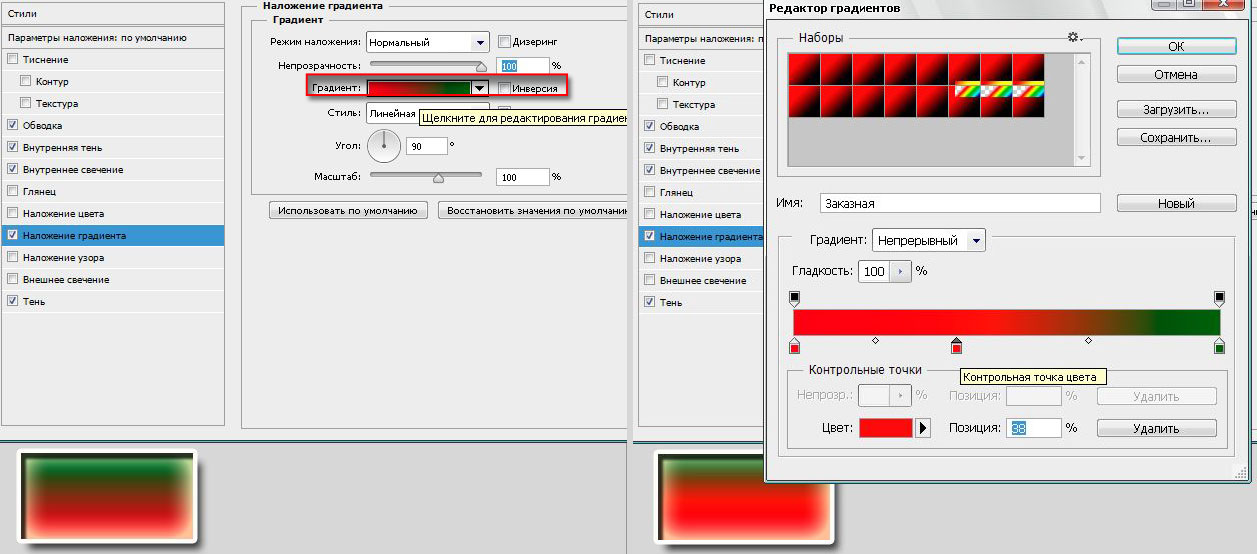Click the OK button in gradient editor
The height and width of the screenshot is (554, 1257).
pyautogui.click(x=1175, y=47)
